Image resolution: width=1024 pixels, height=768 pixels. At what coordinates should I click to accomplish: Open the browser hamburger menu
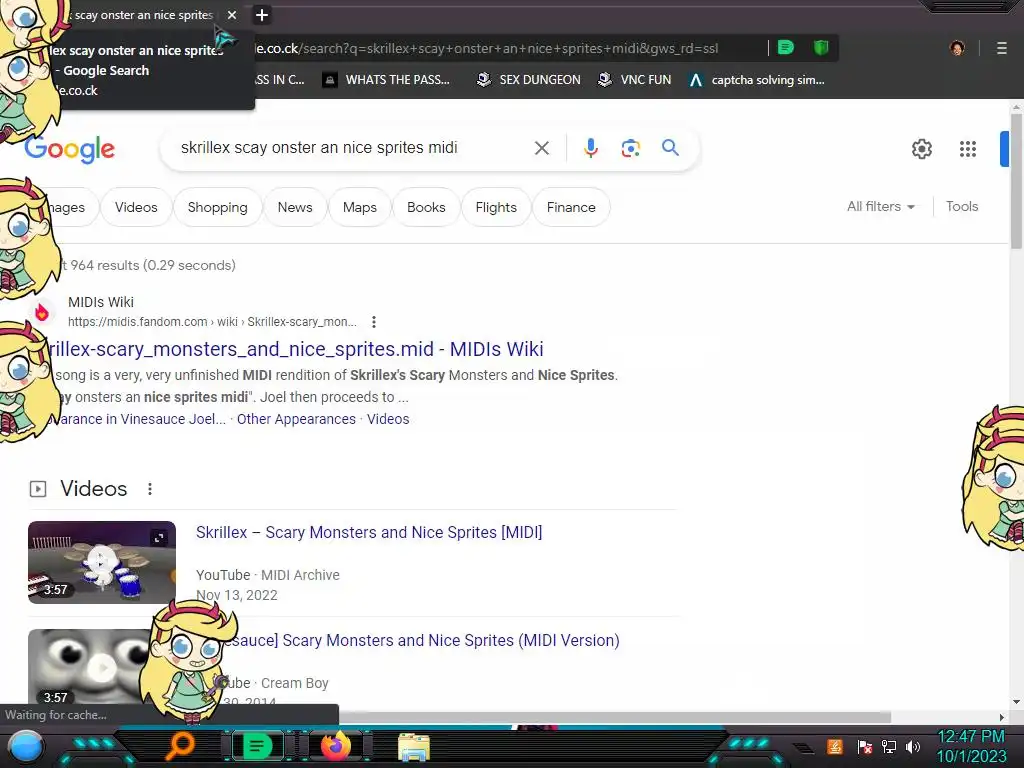(1001, 48)
